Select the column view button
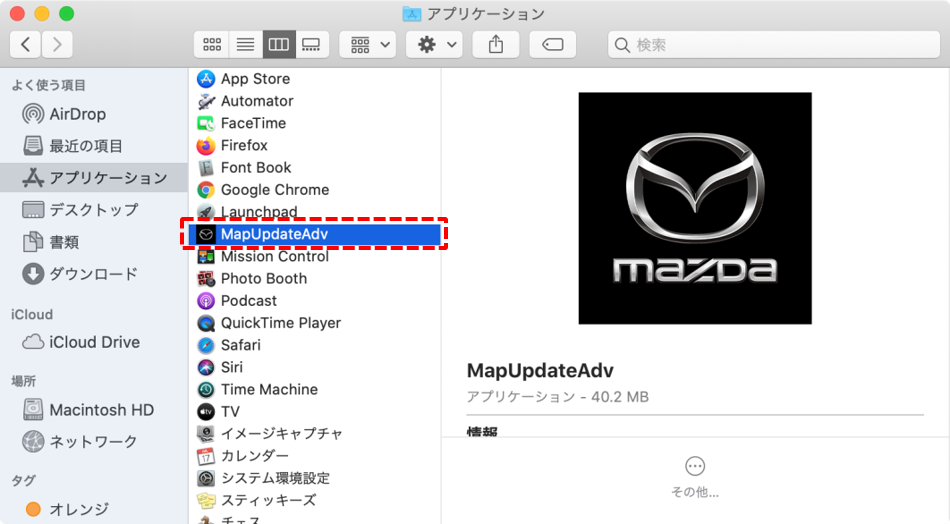 (x=279, y=44)
